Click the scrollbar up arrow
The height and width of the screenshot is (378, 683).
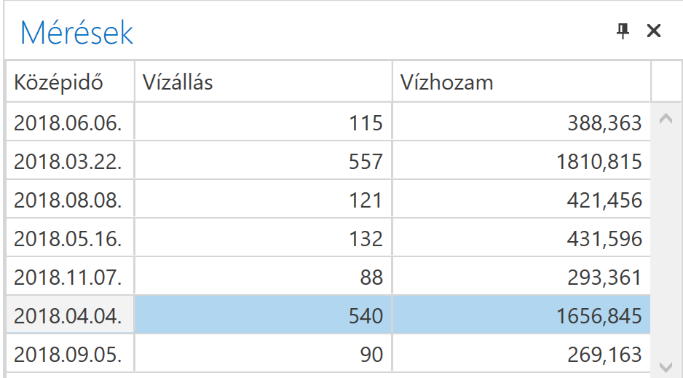(x=666, y=119)
